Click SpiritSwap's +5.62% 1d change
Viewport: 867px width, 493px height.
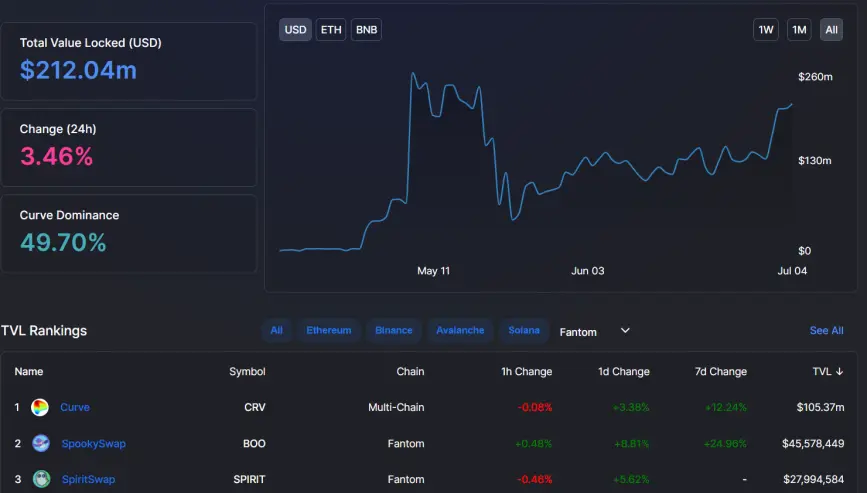tap(631, 479)
